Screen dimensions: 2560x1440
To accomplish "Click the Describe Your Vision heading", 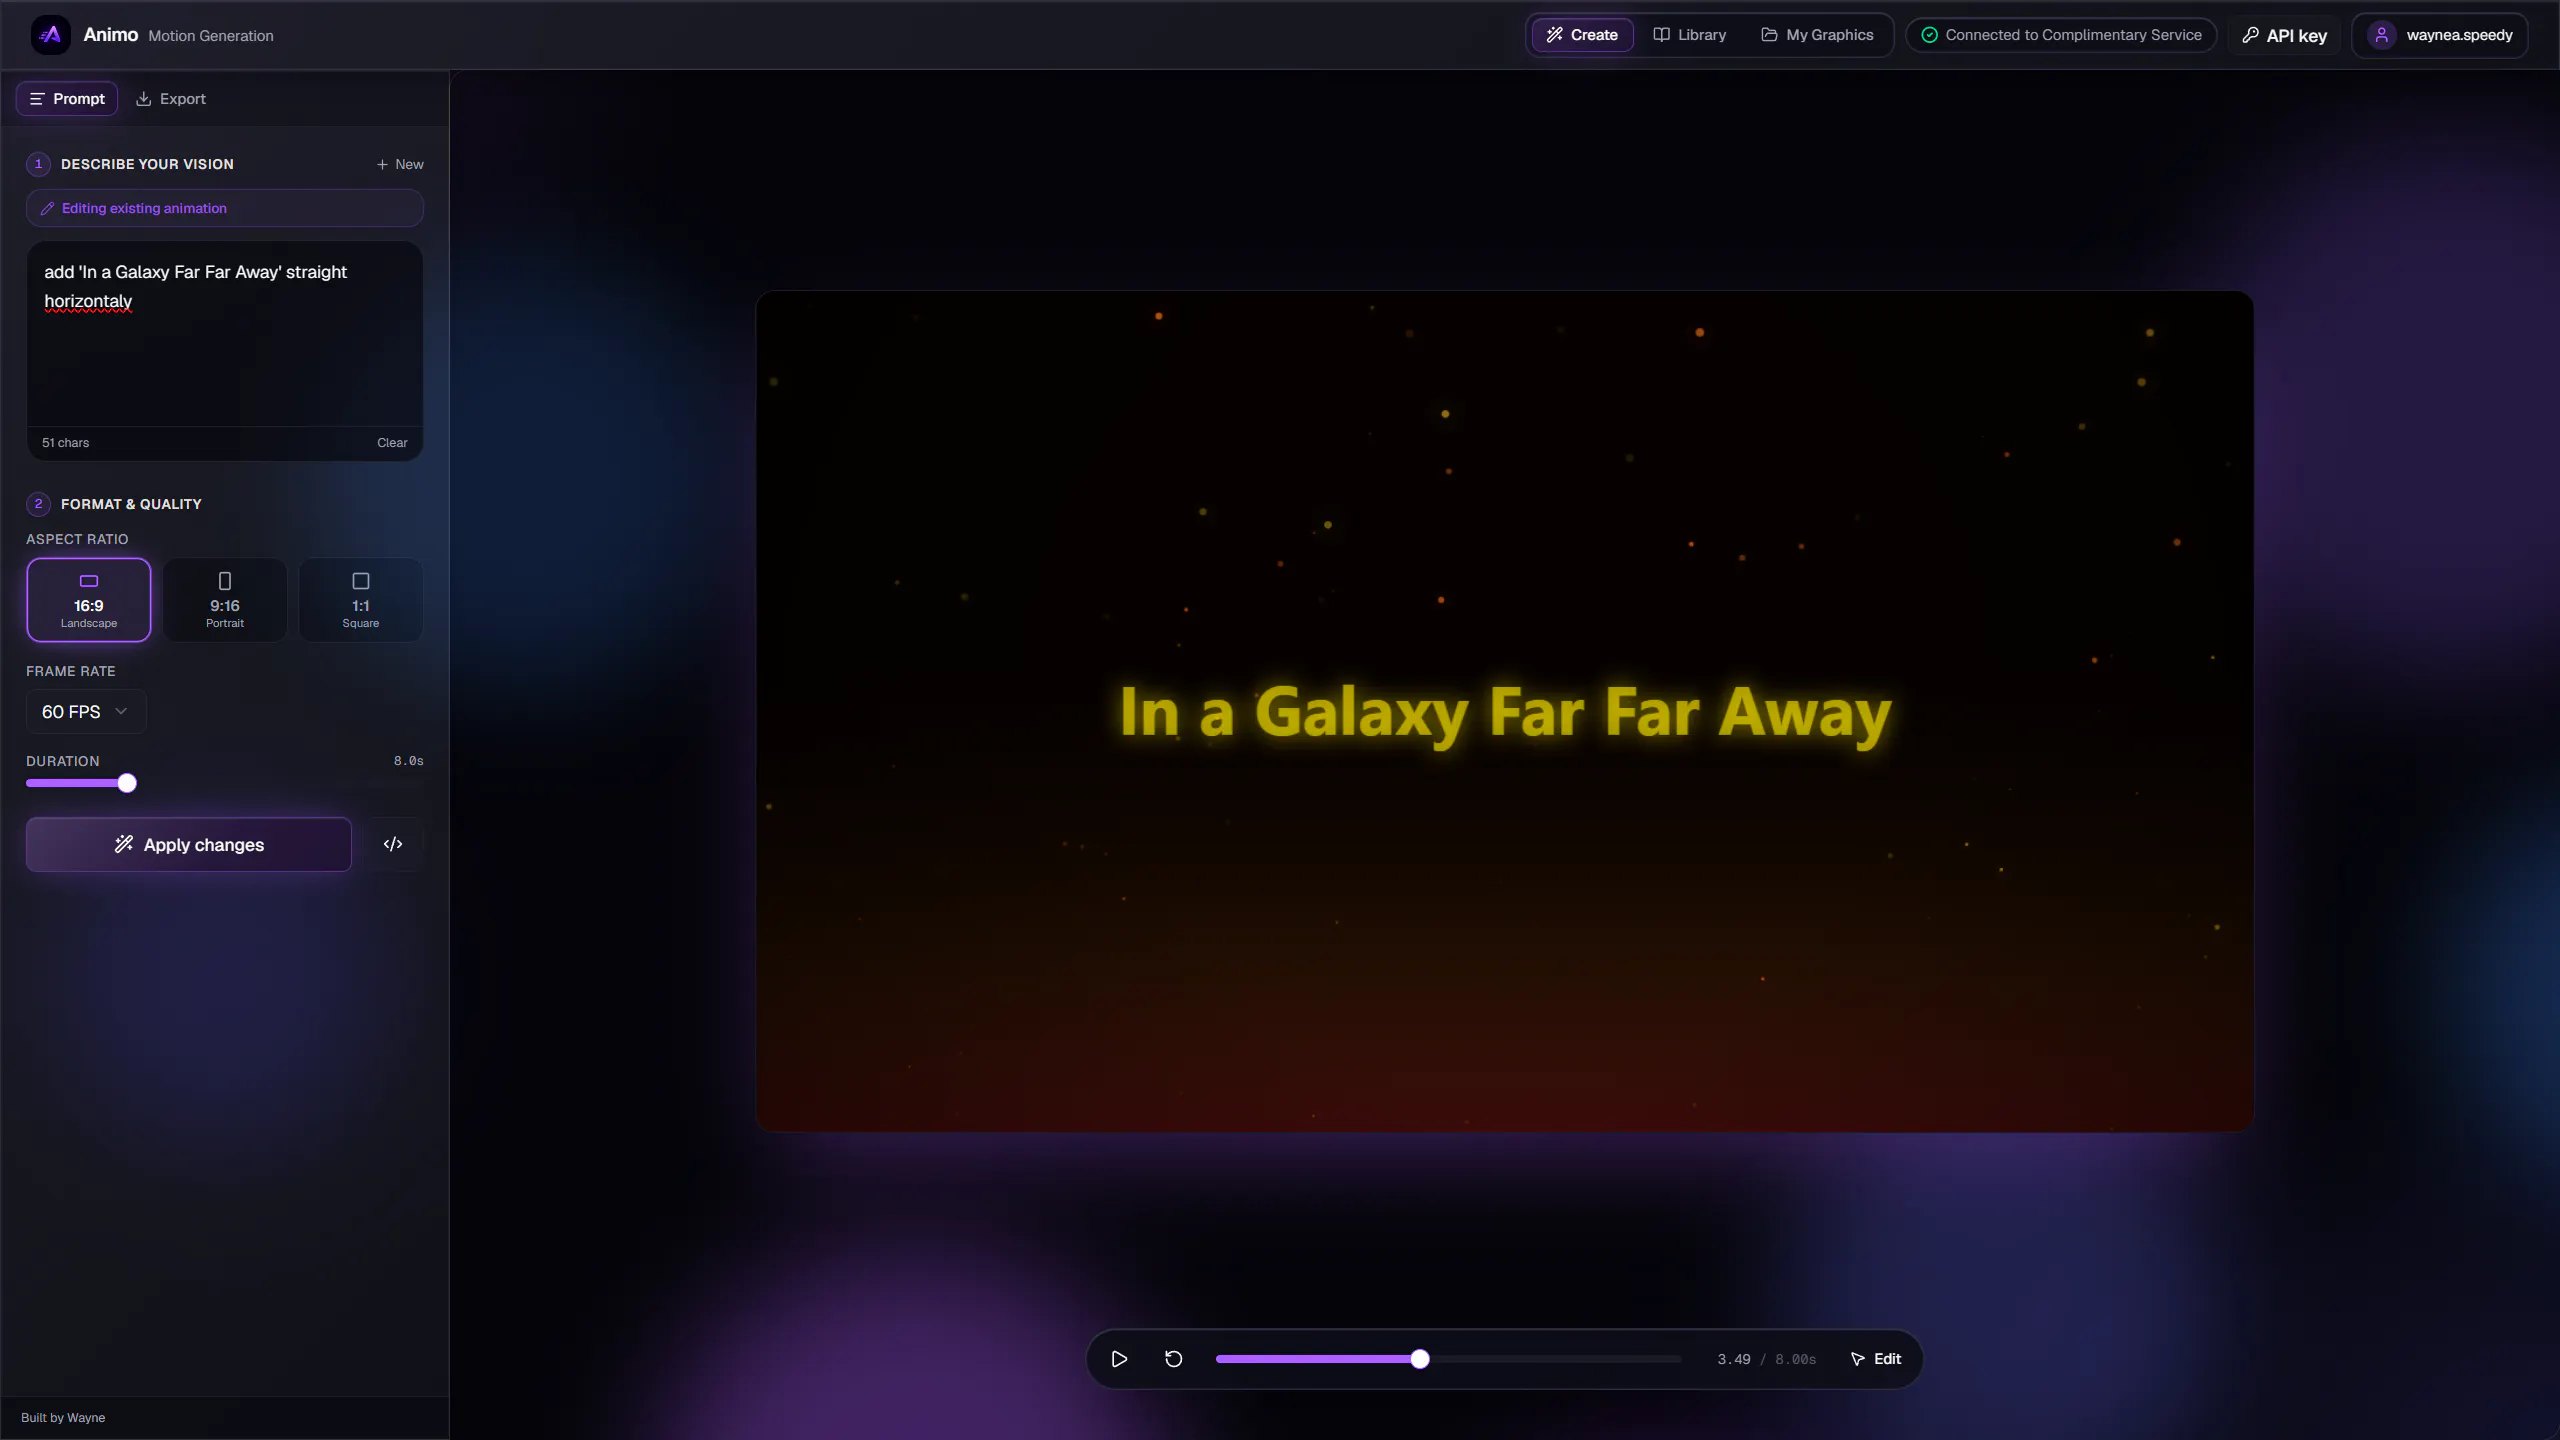I will click(x=147, y=164).
